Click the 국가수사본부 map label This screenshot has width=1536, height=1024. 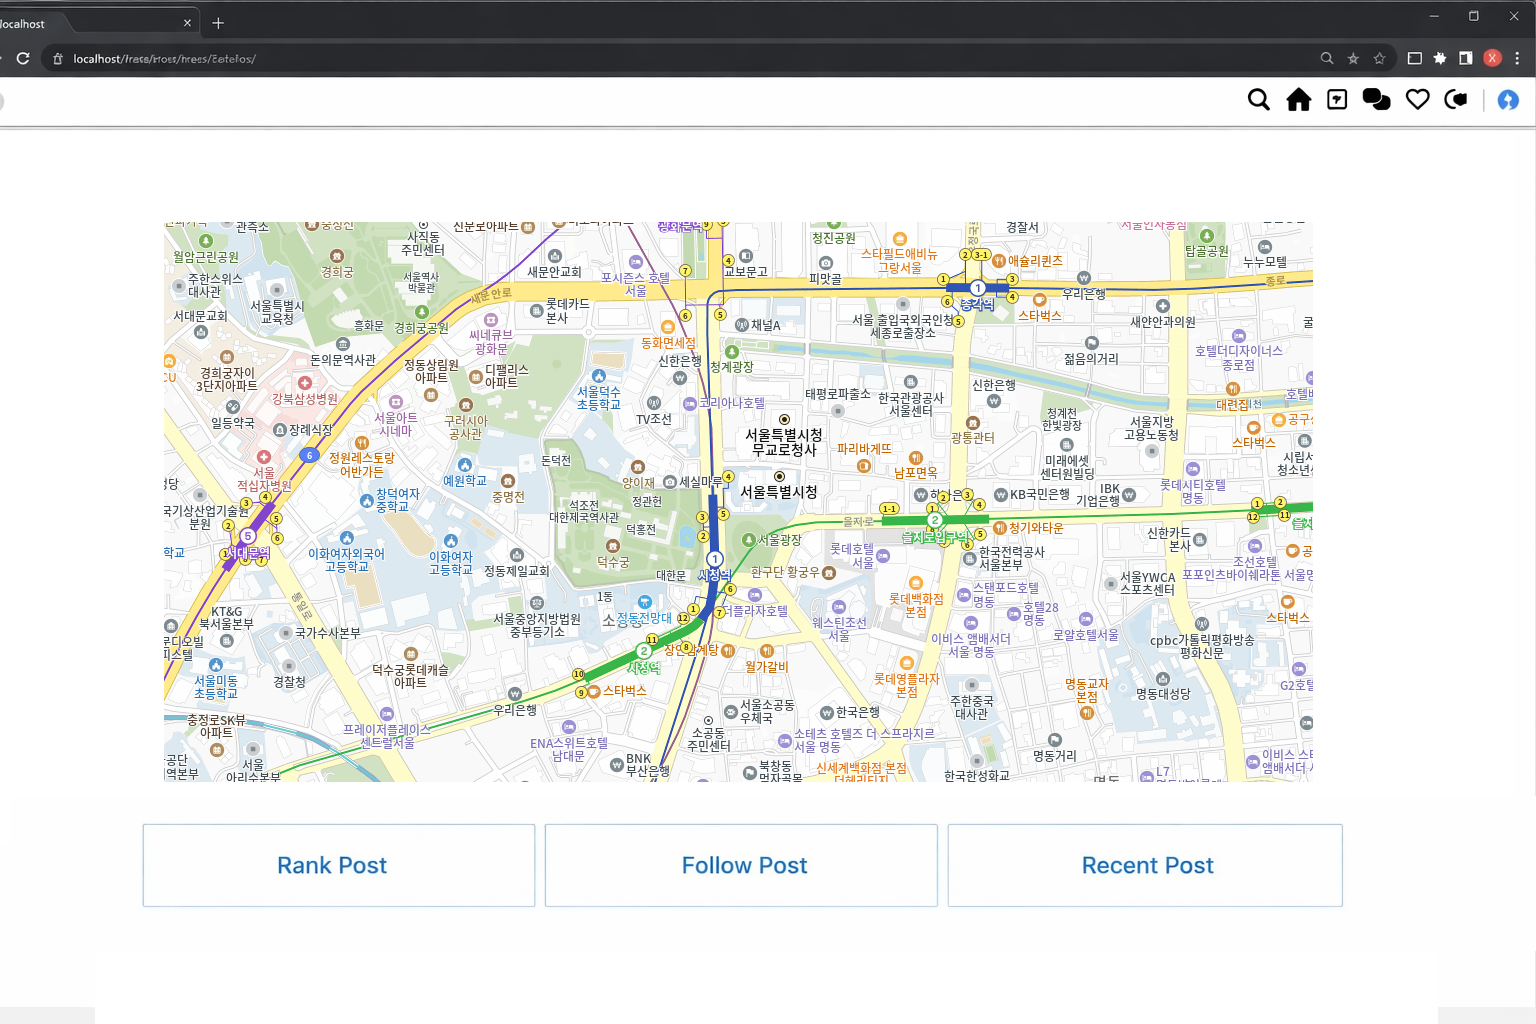coord(328,633)
